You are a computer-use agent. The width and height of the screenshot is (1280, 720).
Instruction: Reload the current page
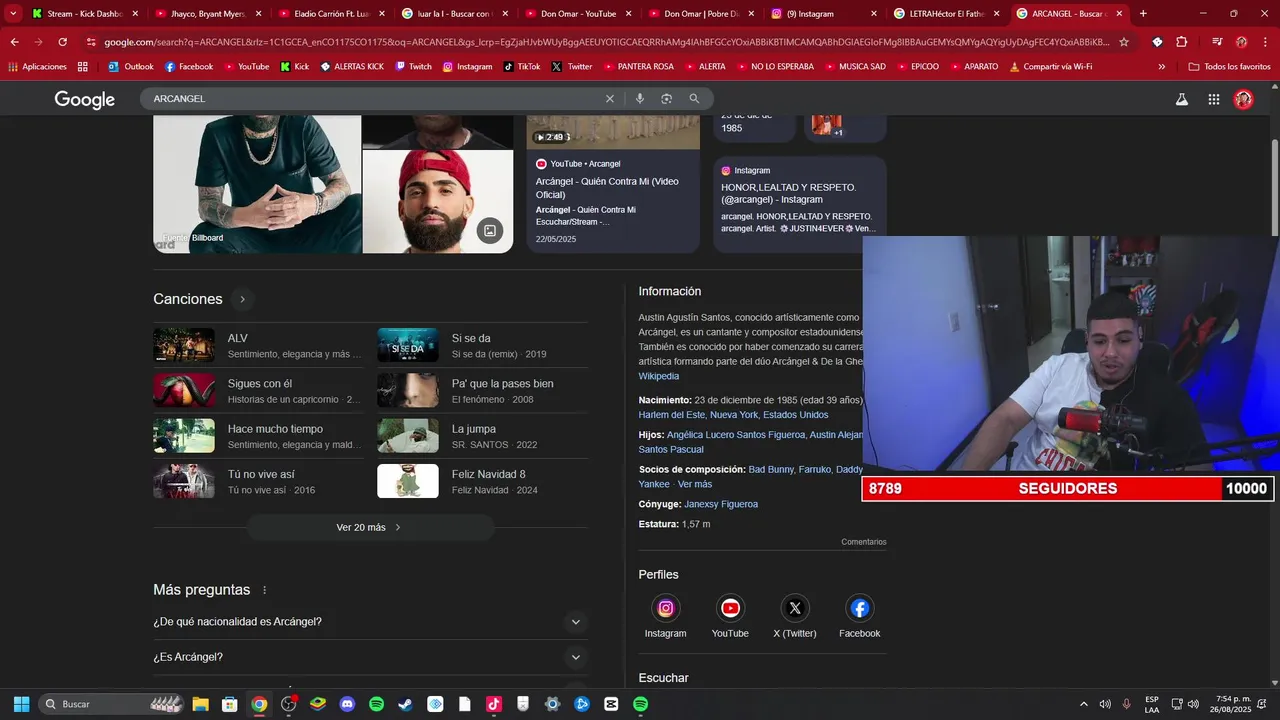click(x=62, y=42)
